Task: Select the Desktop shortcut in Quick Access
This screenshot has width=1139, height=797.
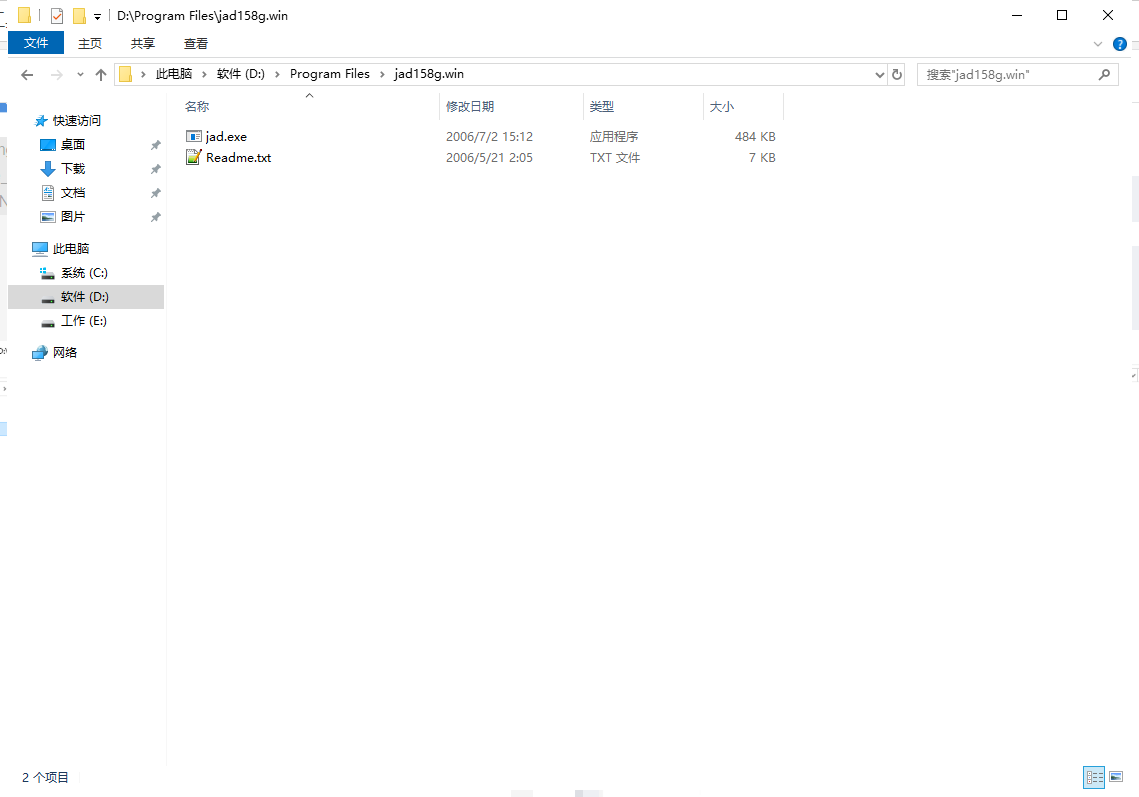Action: [x=72, y=144]
